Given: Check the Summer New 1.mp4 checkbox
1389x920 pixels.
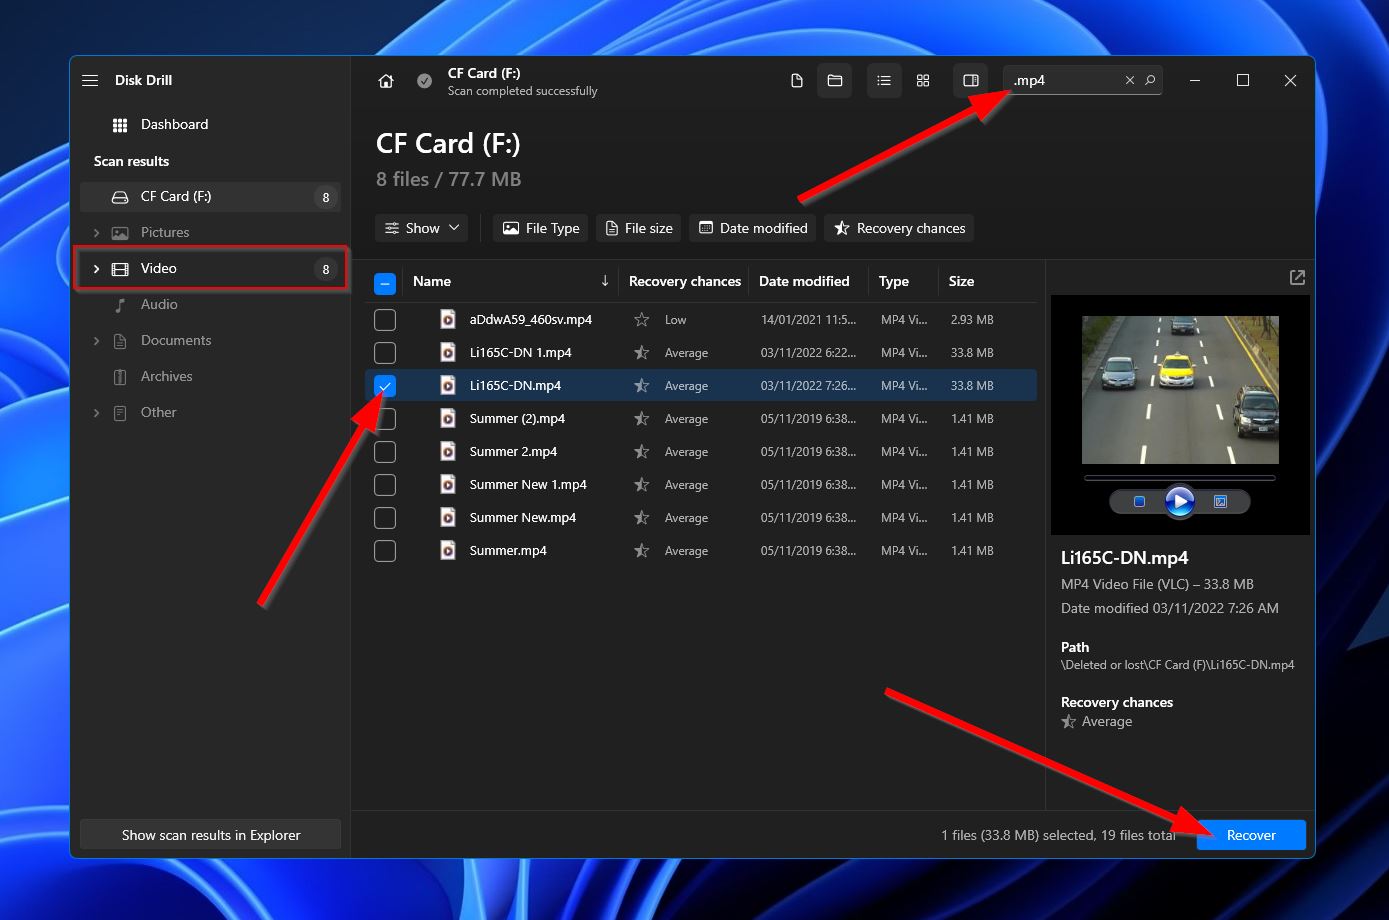Looking at the screenshot, I should coord(385,485).
